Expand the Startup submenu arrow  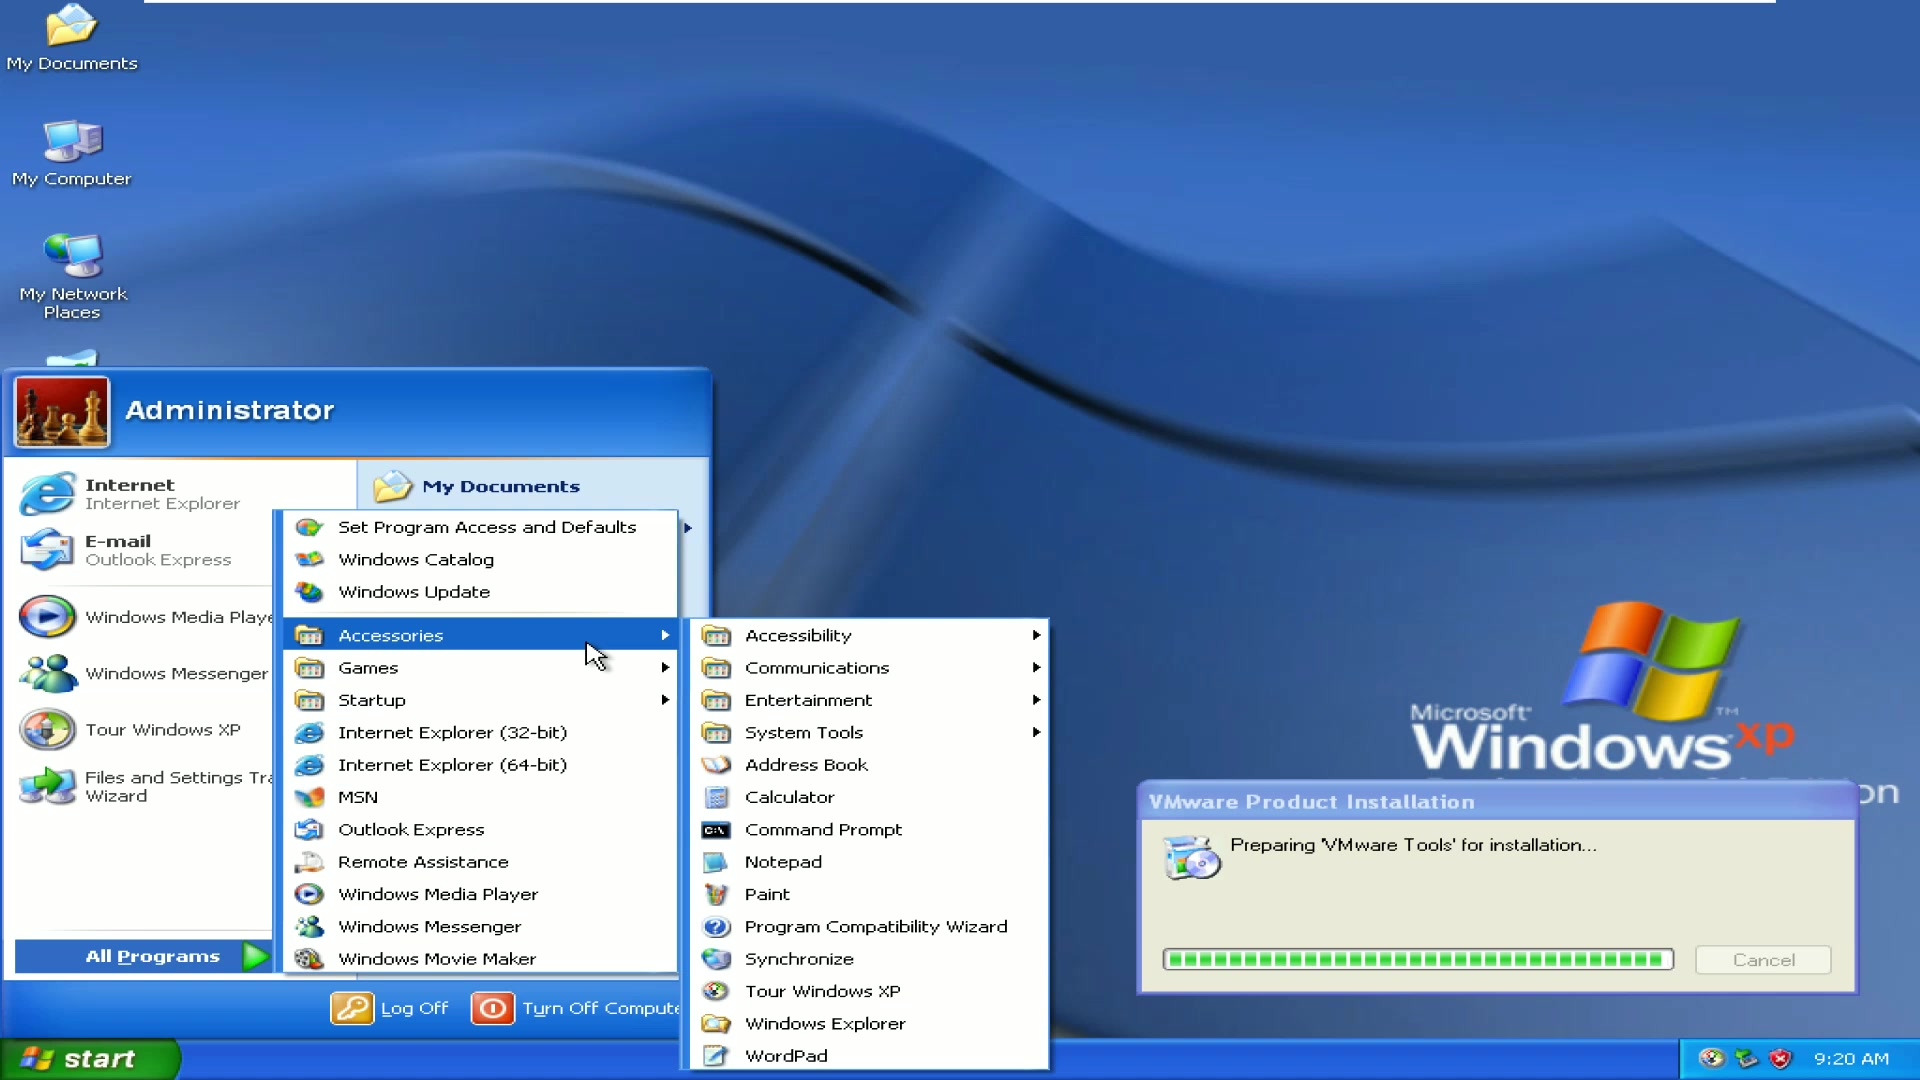(665, 700)
